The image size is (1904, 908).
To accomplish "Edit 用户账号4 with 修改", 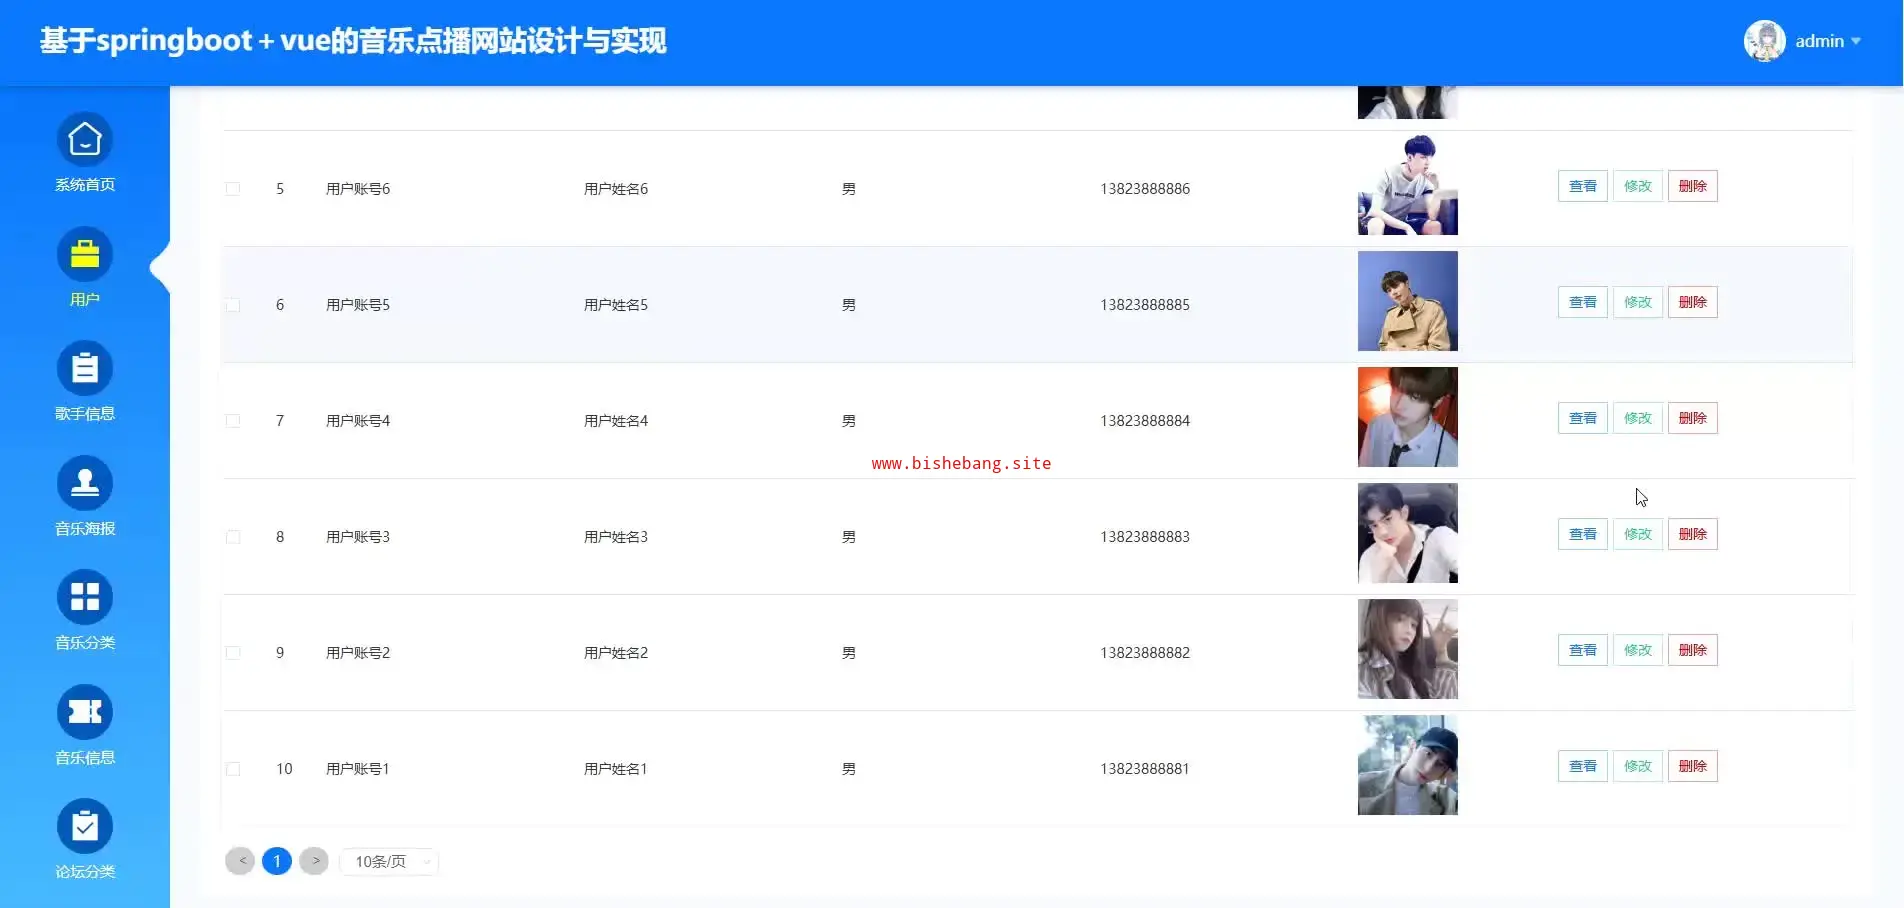I will pyautogui.click(x=1638, y=418).
